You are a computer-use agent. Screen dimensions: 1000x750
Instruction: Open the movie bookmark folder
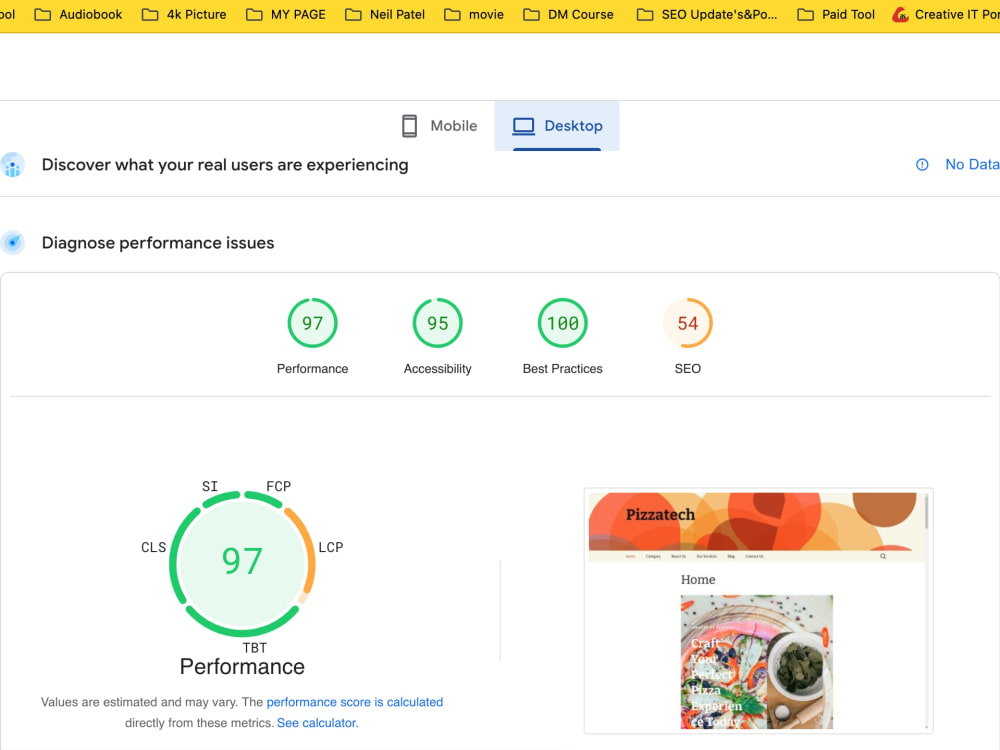(474, 14)
